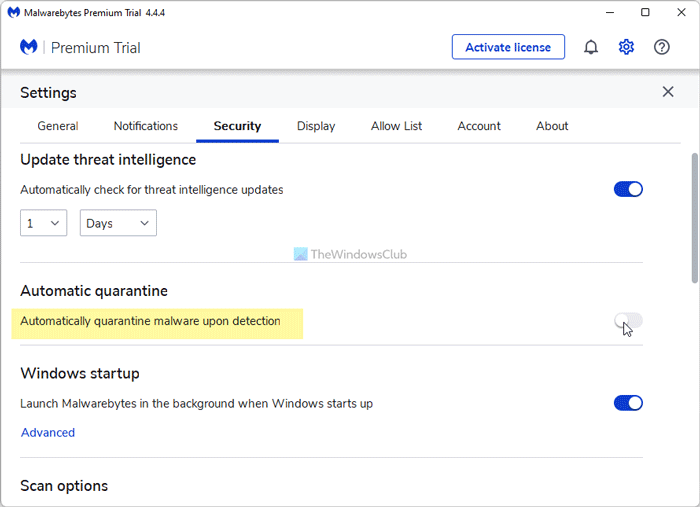Image resolution: width=700 pixels, height=507 pixels.
Task: Switch to the General tab
Action: pos(58,126)
